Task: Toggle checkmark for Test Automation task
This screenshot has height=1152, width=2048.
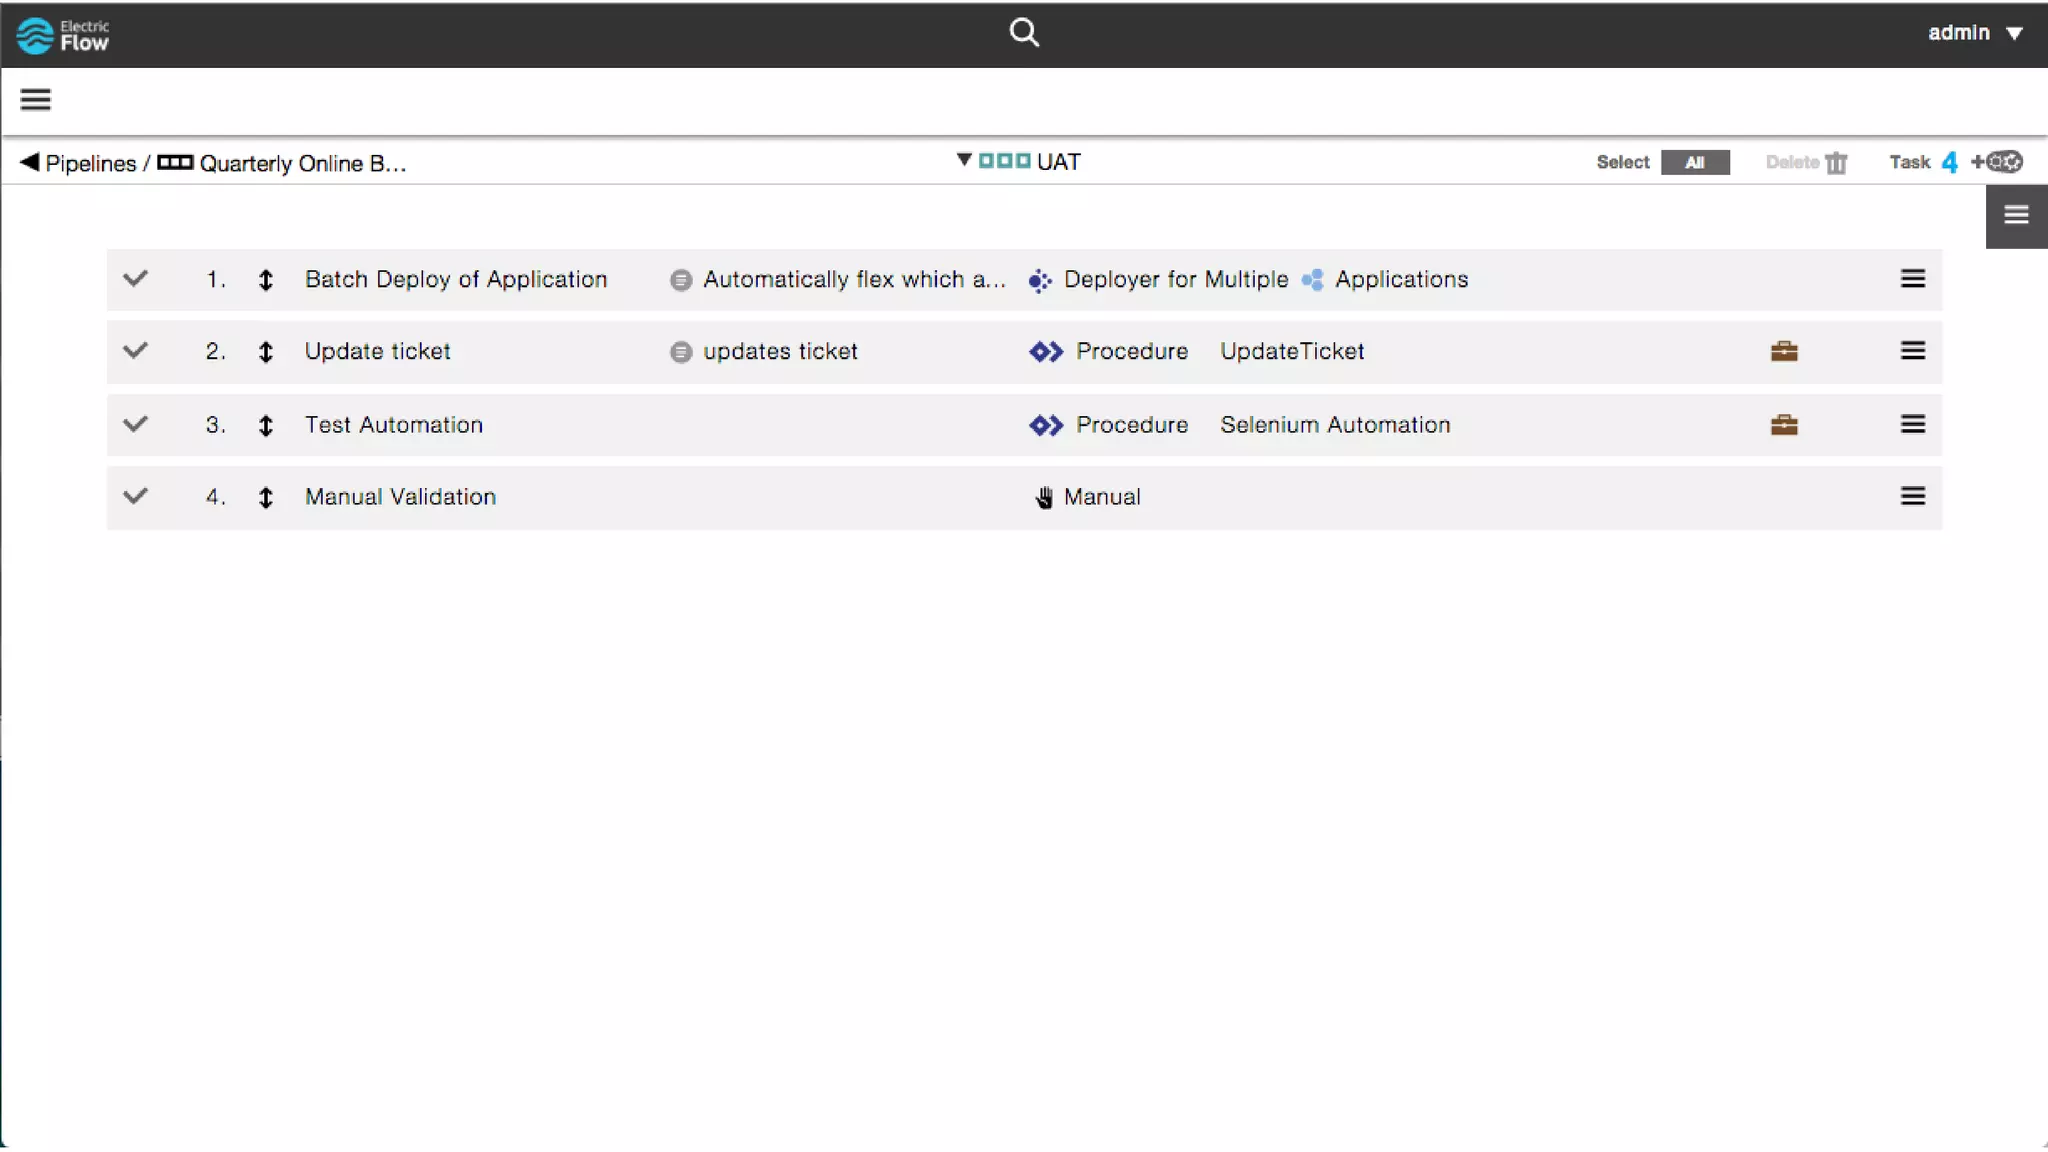Action: coord(135,424)
